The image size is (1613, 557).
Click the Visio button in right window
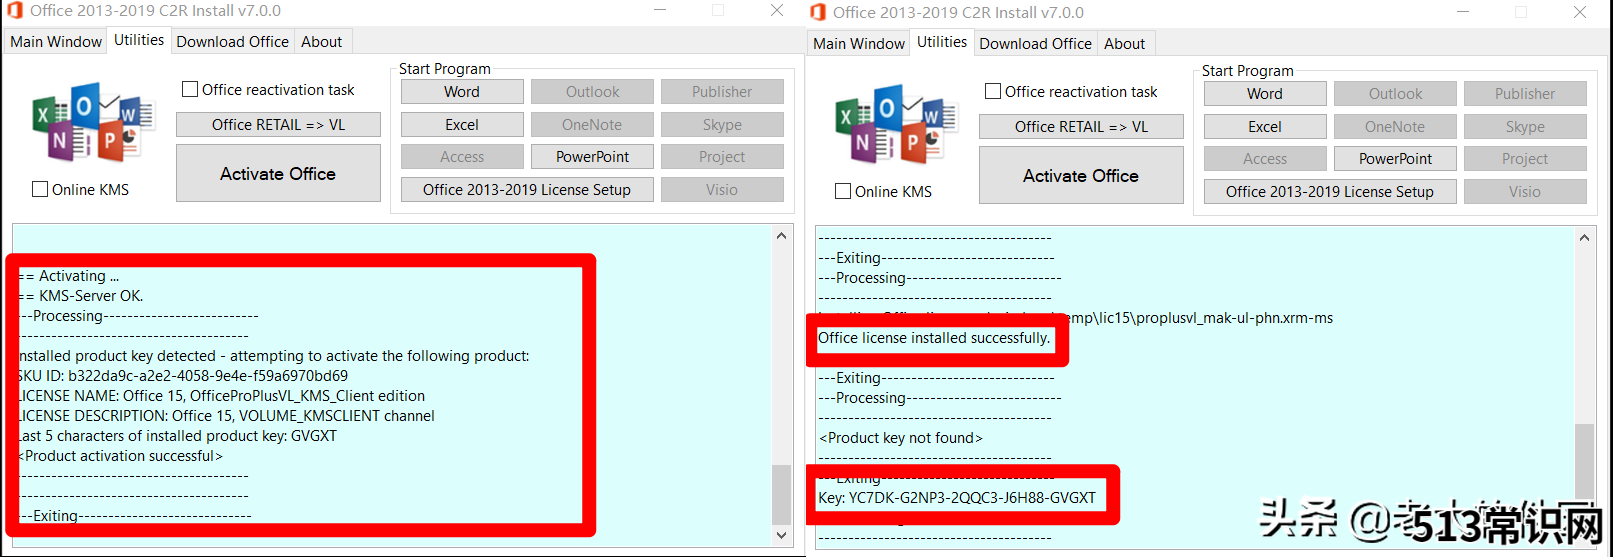coord(1525,192)
